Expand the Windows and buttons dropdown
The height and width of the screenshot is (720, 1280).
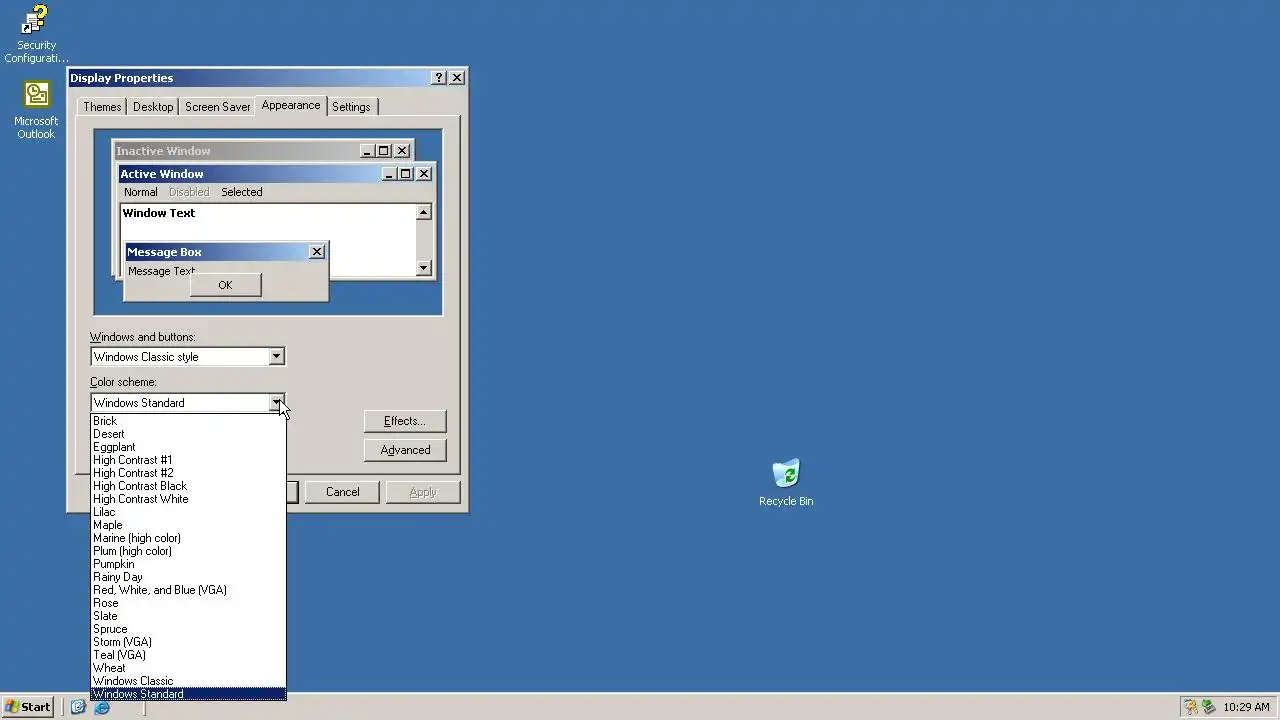coord(276,357)
